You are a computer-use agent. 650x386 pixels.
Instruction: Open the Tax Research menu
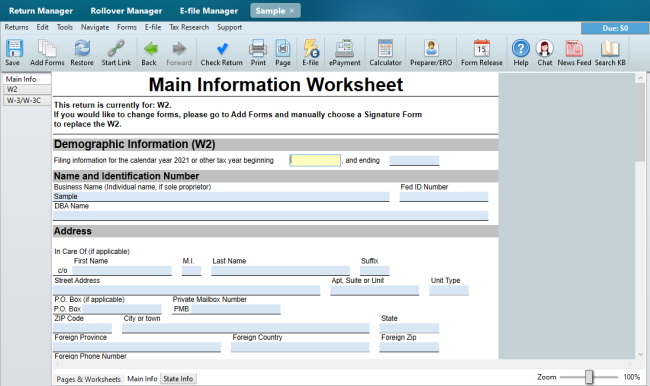click(189, 27)
